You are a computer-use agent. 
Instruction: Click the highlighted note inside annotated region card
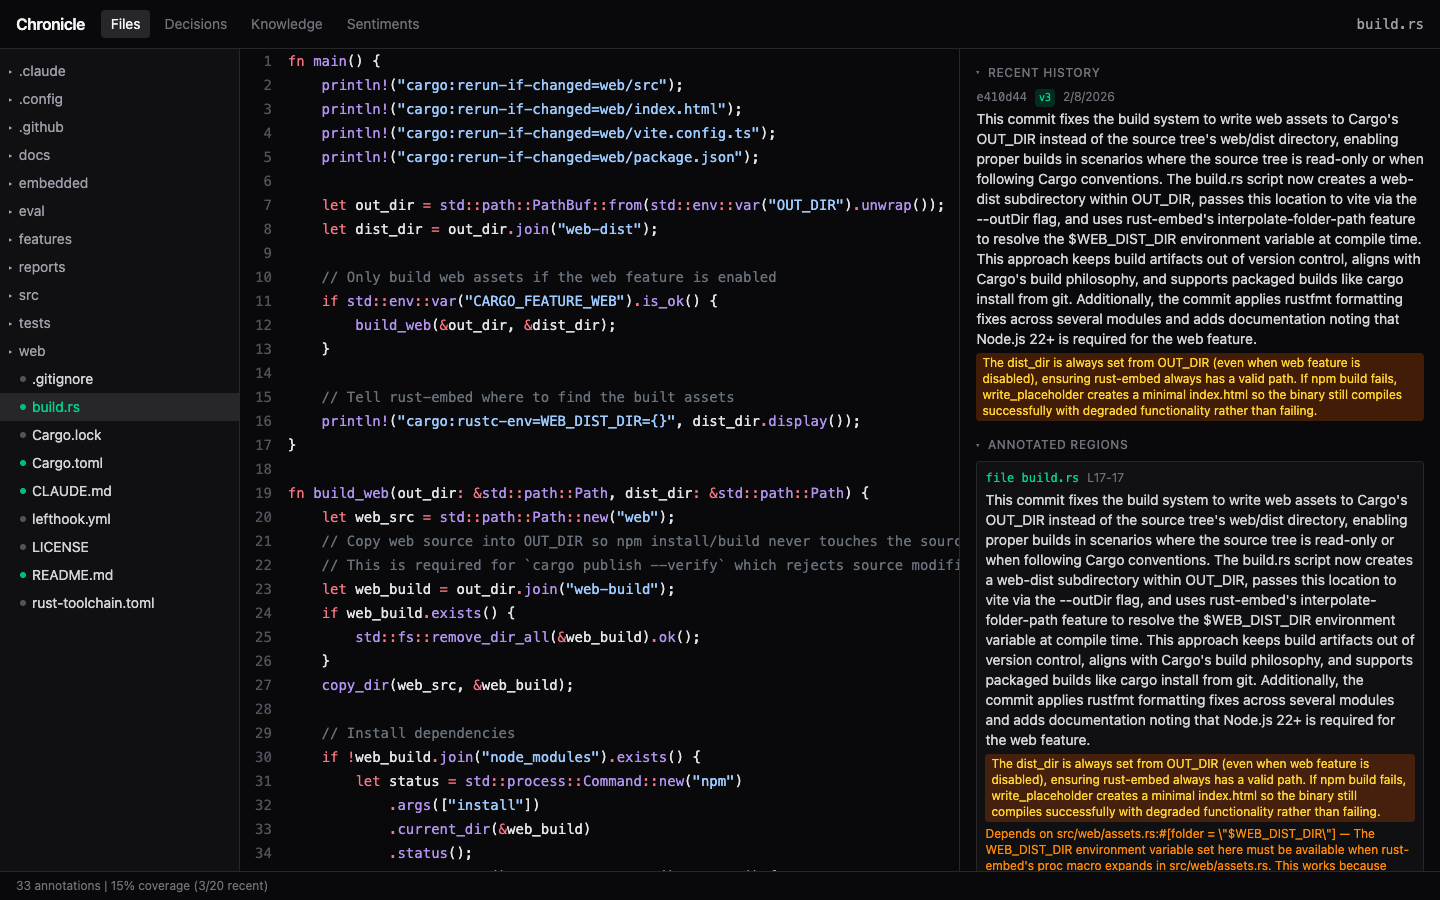point(1200,788)
